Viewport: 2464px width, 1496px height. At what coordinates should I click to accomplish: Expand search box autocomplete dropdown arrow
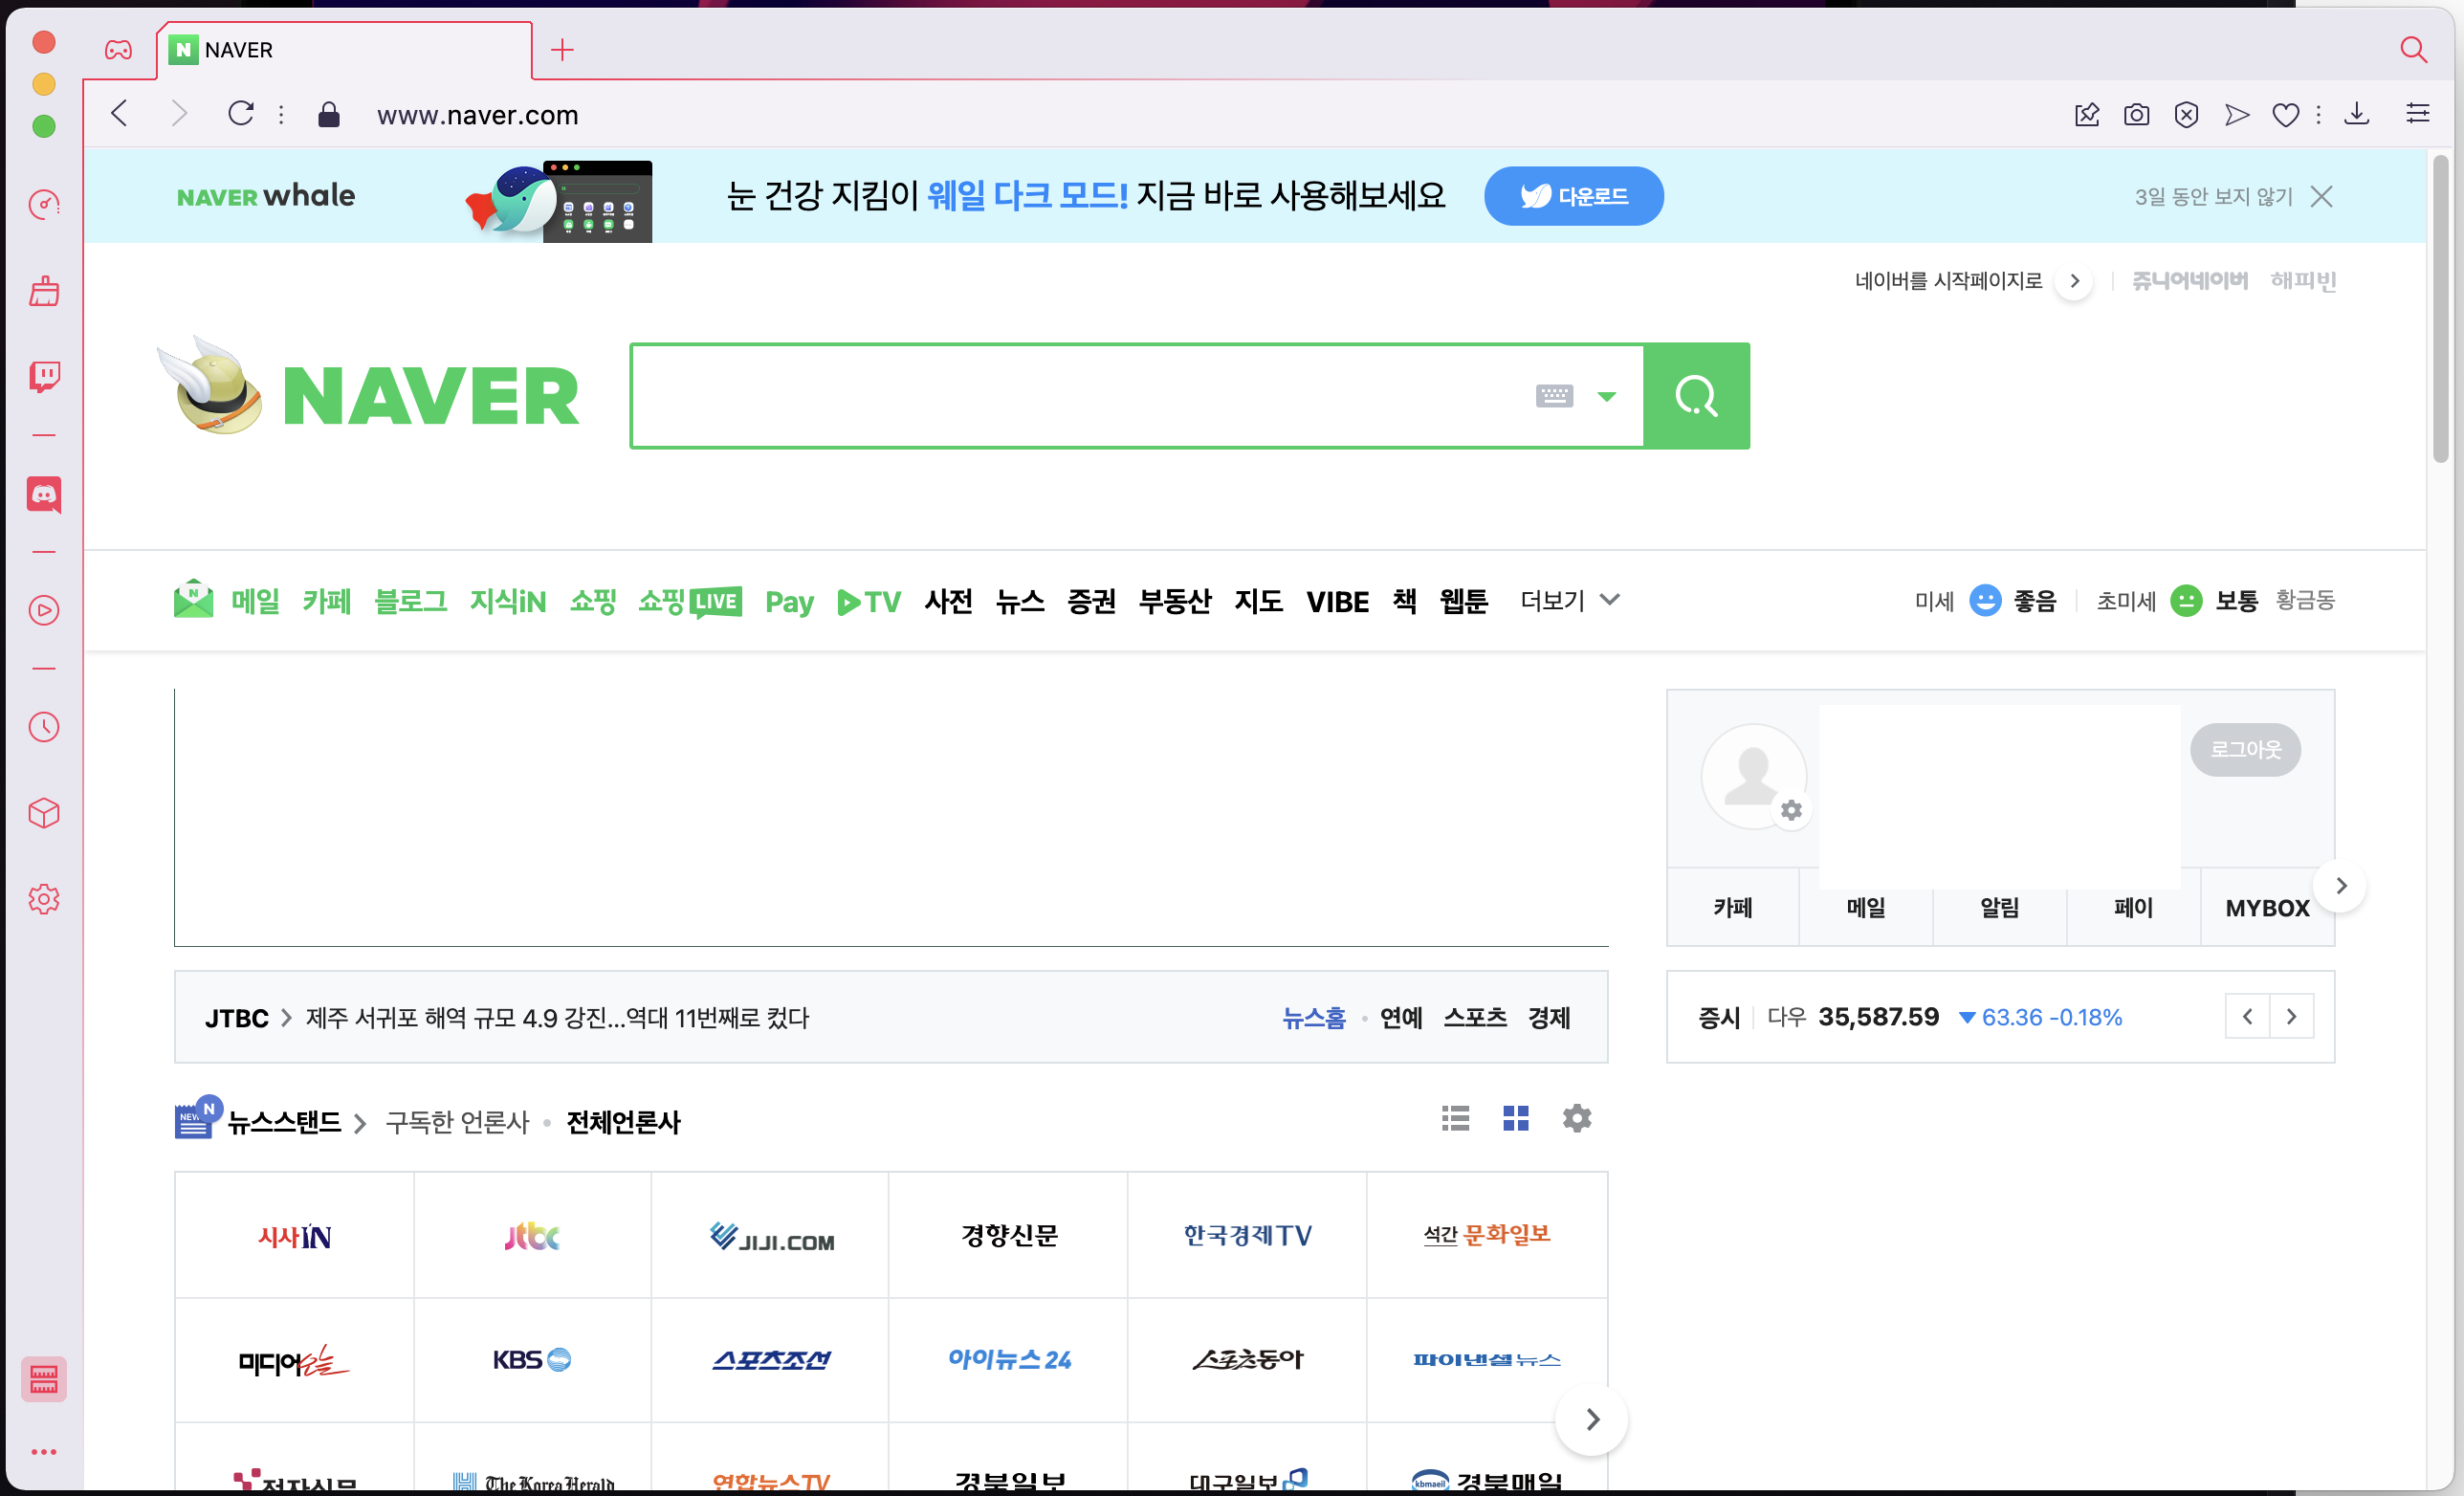click(1606, 396)
